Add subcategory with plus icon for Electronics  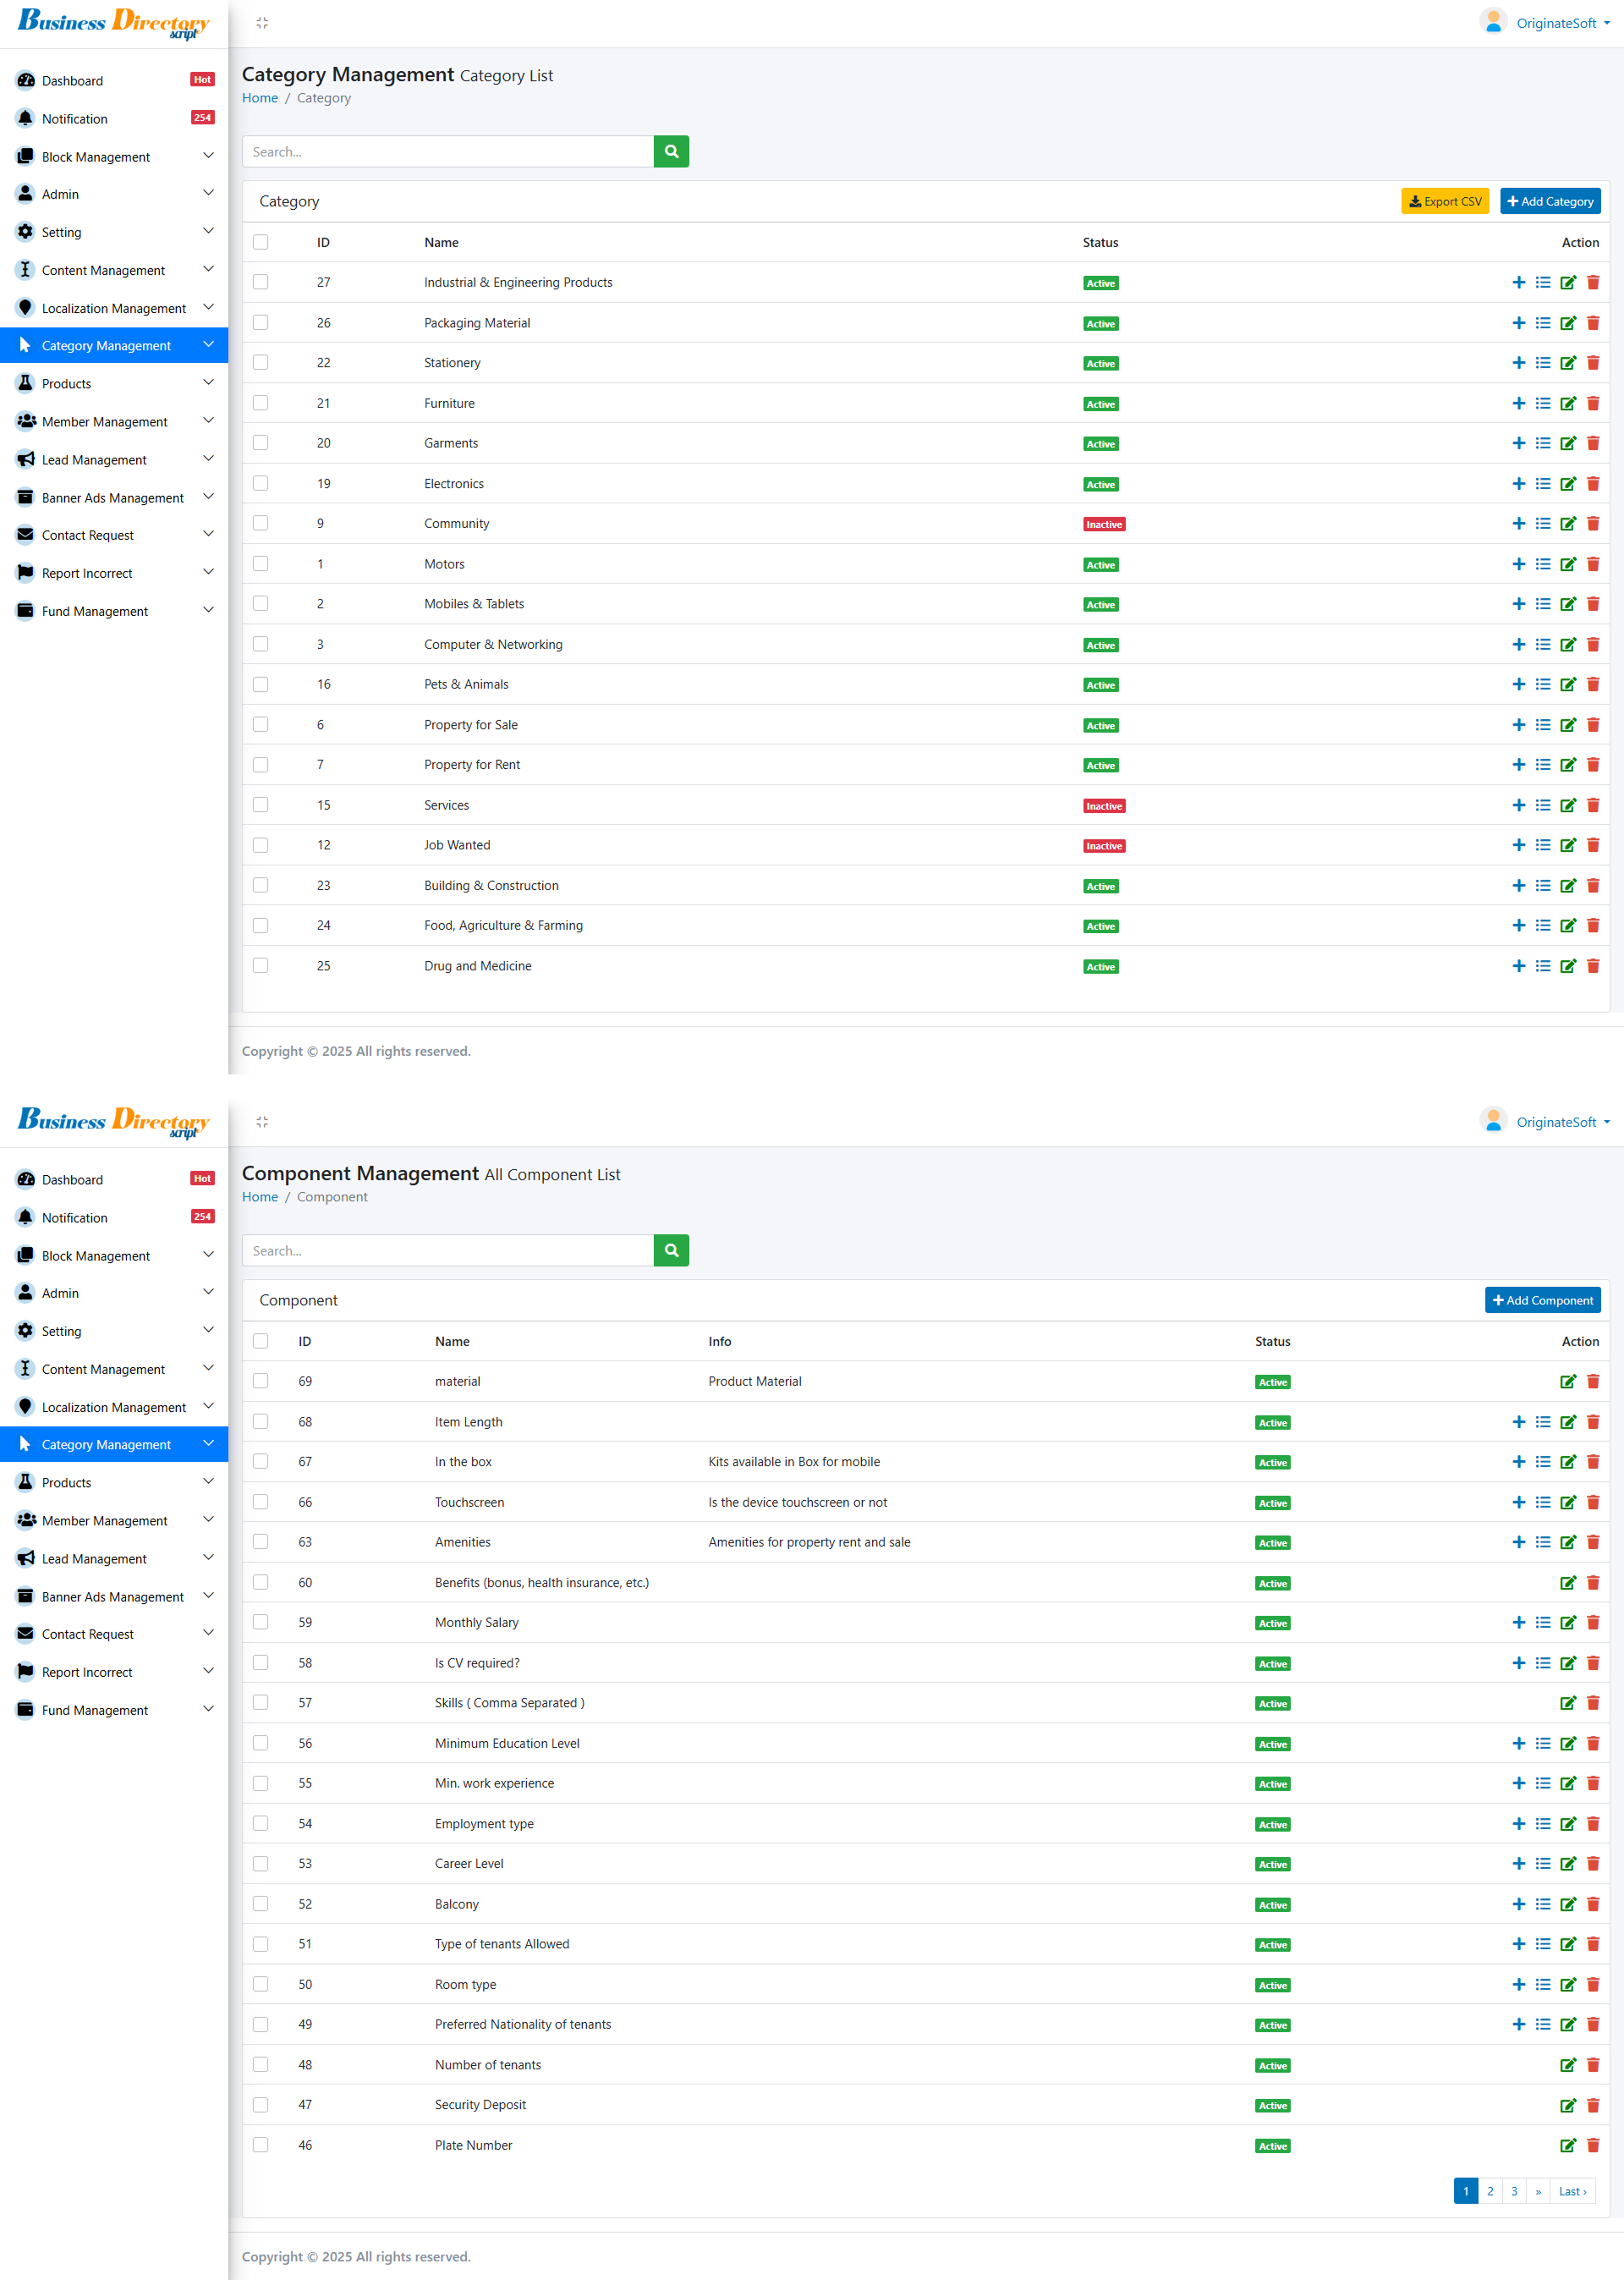pyautogui.click(x=1518, y=484)
